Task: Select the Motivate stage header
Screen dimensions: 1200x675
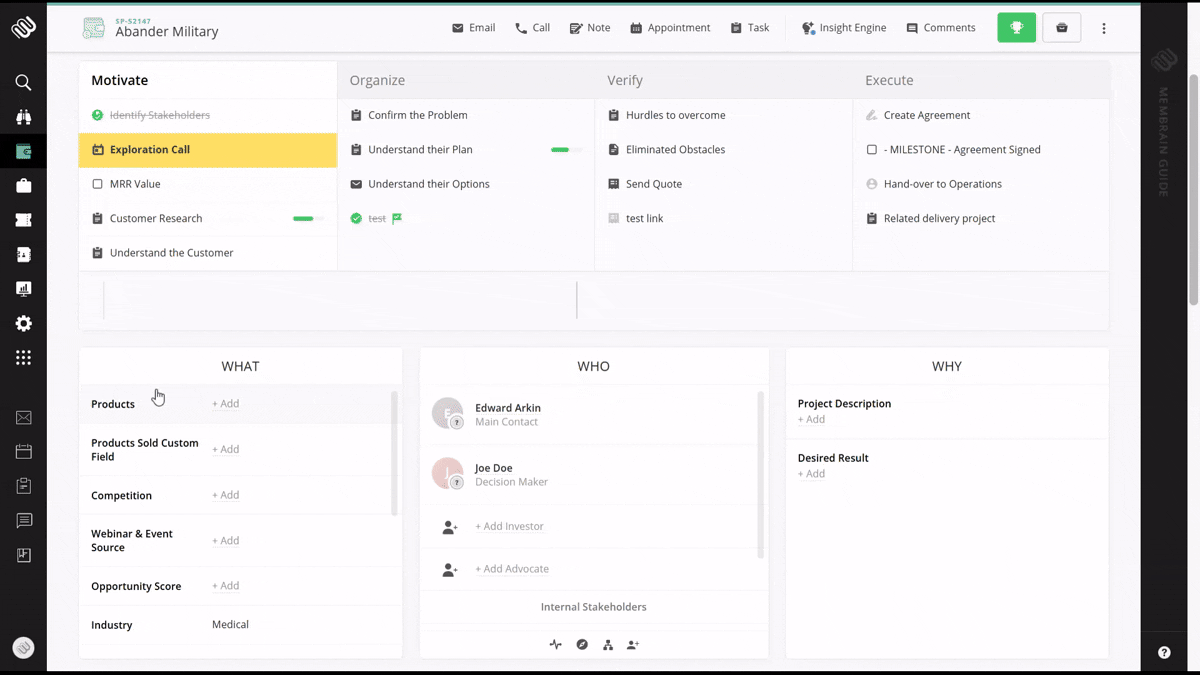Action: click(208, 80)
